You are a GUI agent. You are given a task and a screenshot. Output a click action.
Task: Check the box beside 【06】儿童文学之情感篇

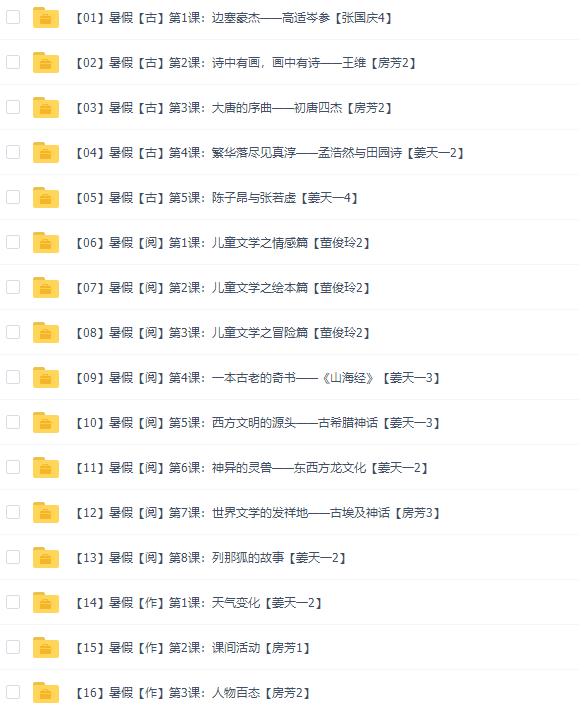point(13,242)
